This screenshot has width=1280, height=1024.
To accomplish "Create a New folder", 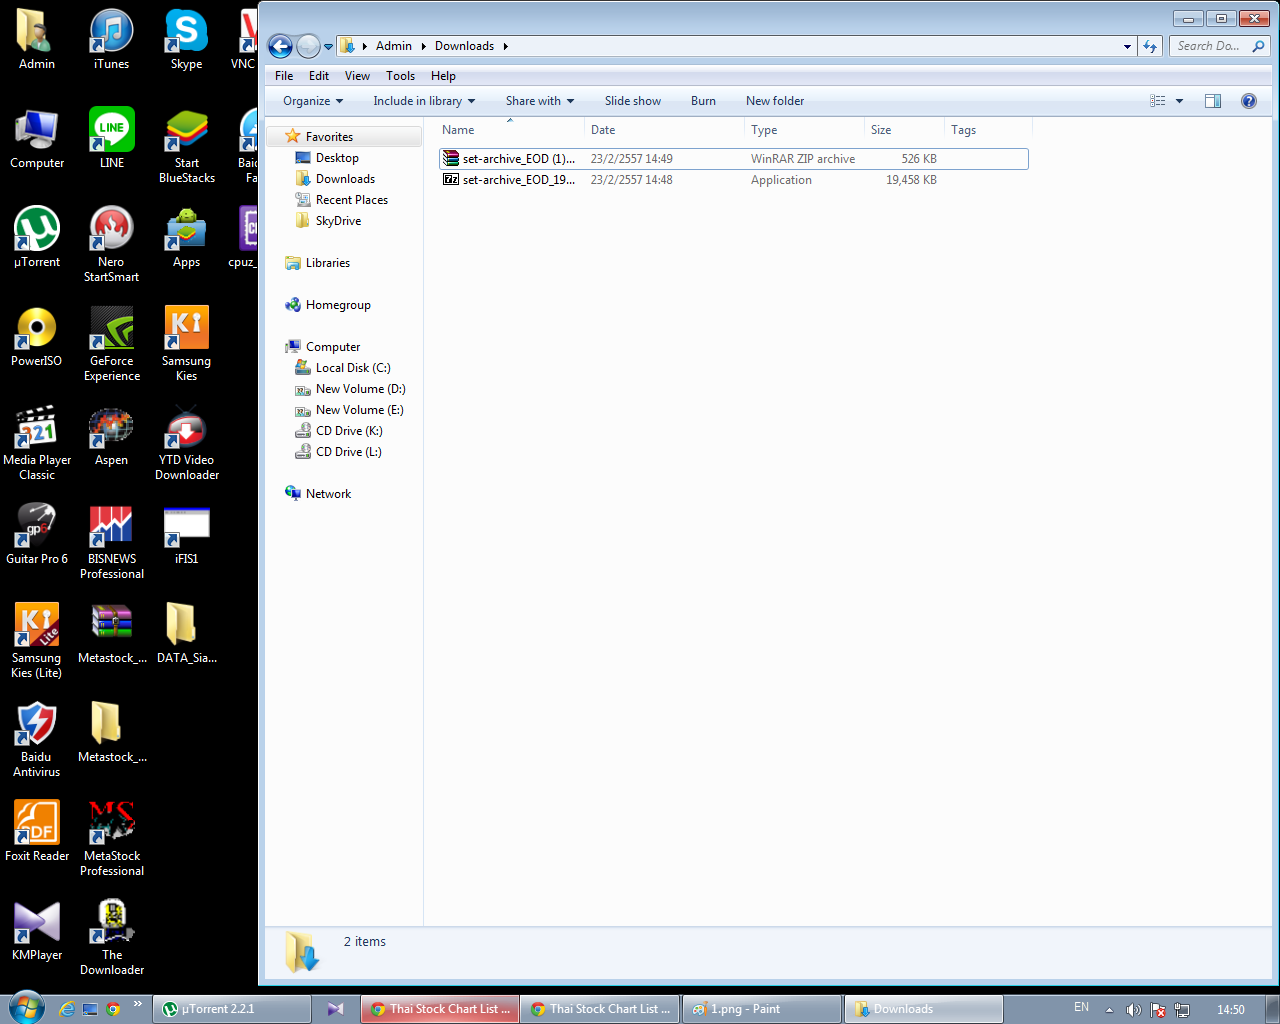I will click(775, 101).
